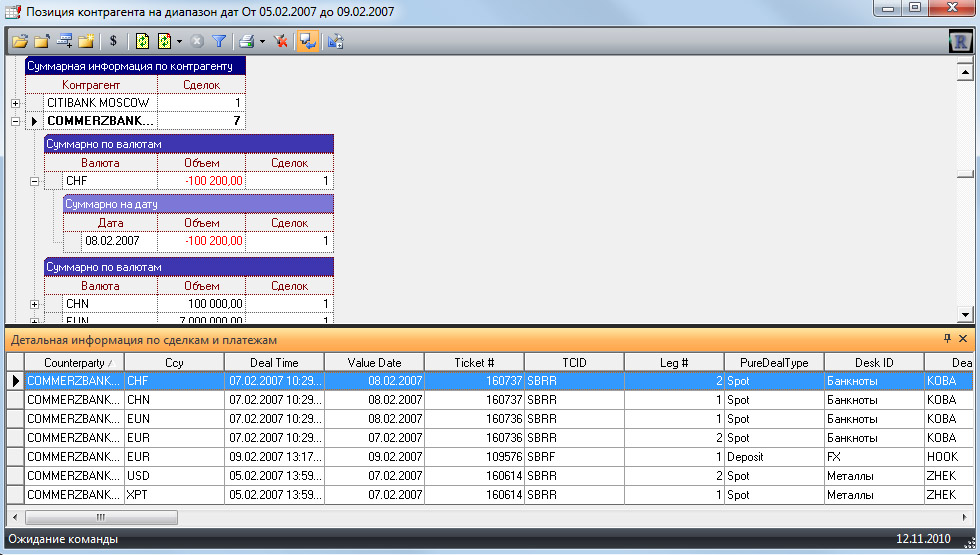This screenshot has width=980, height=555.
Task: Click the R logo icon in toolbar corner
Action: click(961, 42)
